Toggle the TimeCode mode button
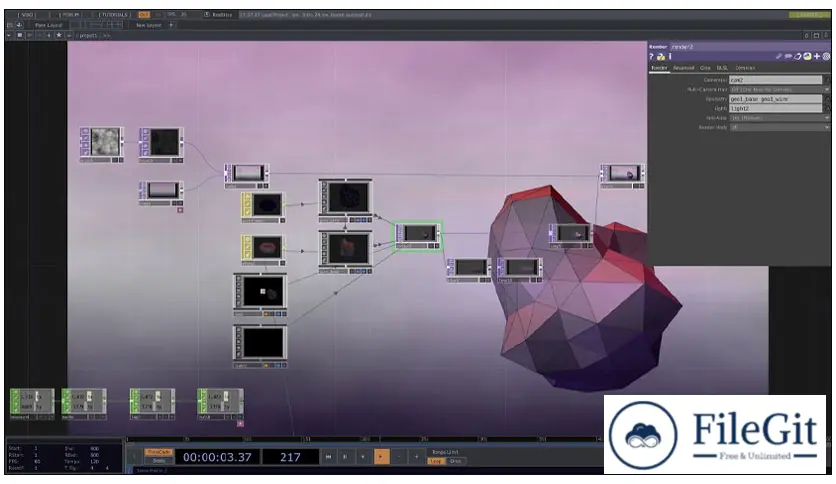The image size is (836, 484). 158,452
